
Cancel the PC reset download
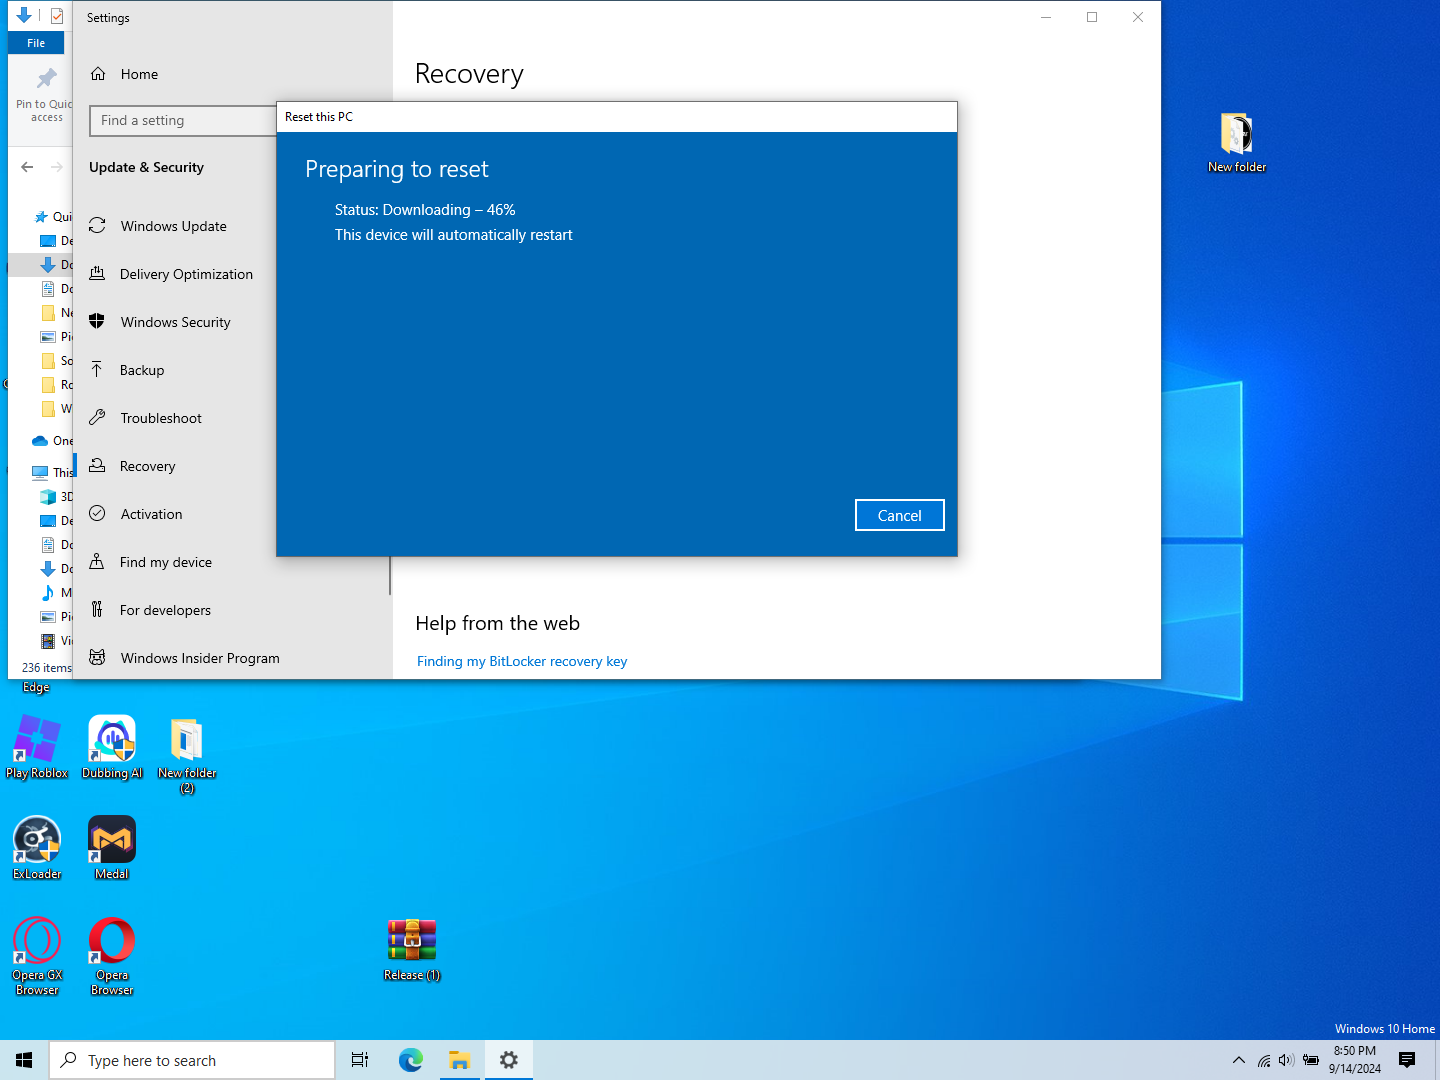[899, 515]
